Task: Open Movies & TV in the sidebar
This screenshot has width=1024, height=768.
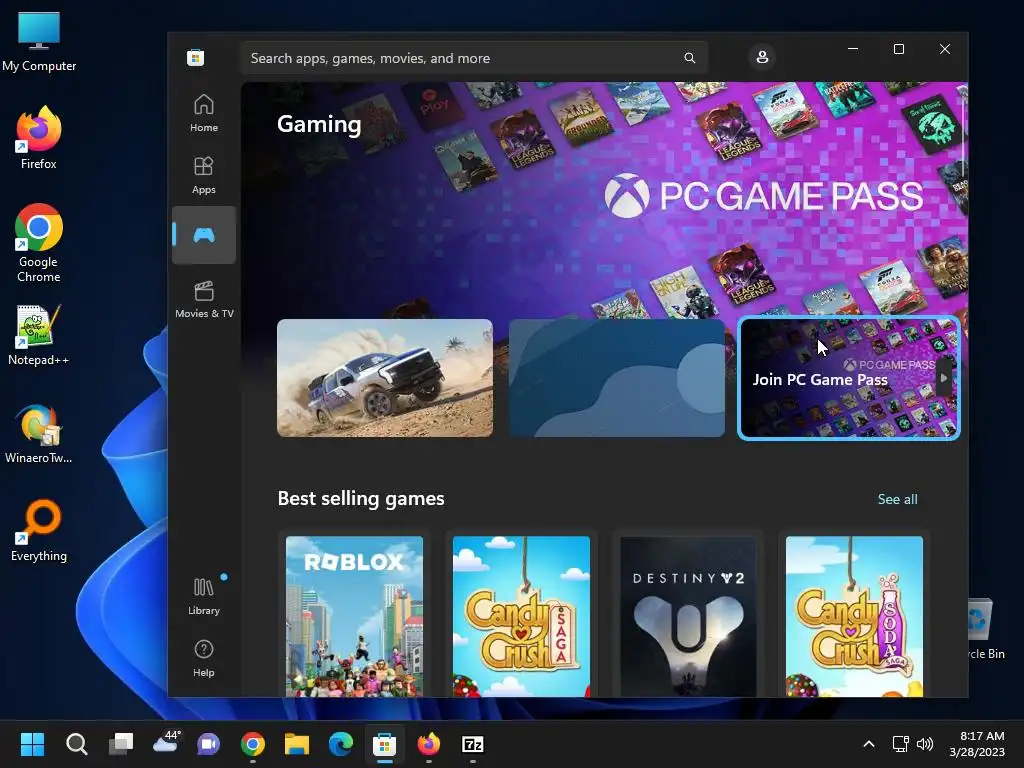Action: click(x=204, y=299)
